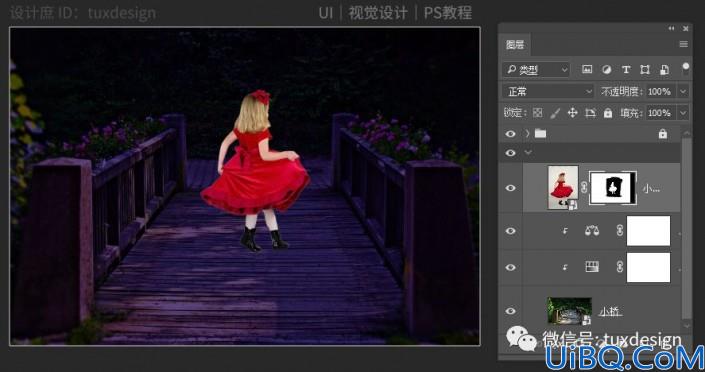Hide the expanded second group
Viewport: 705px width, 372px height.
(x=510, y=153)
